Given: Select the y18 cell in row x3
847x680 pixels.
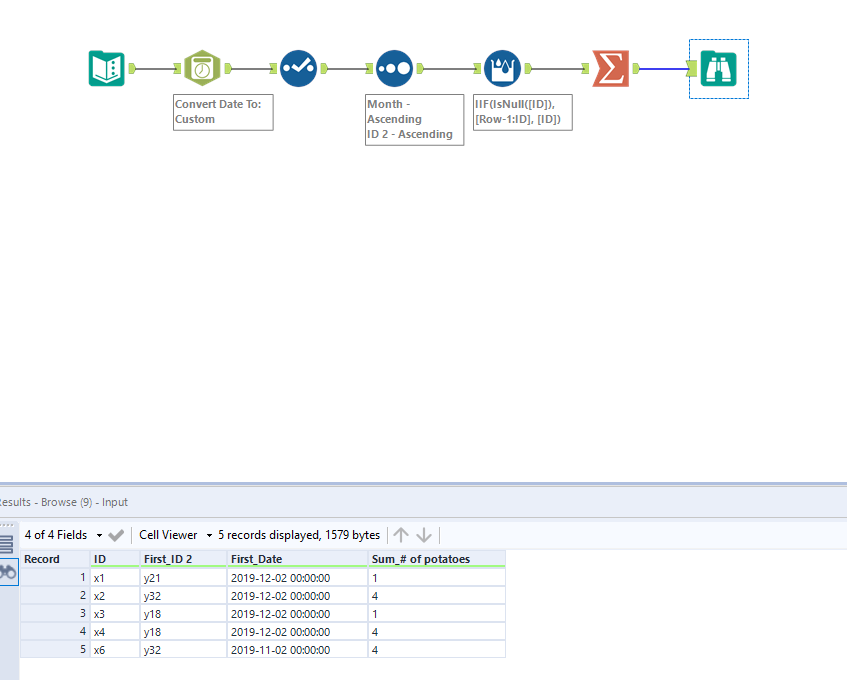Looking at the screenshot, I should point(183,614).
